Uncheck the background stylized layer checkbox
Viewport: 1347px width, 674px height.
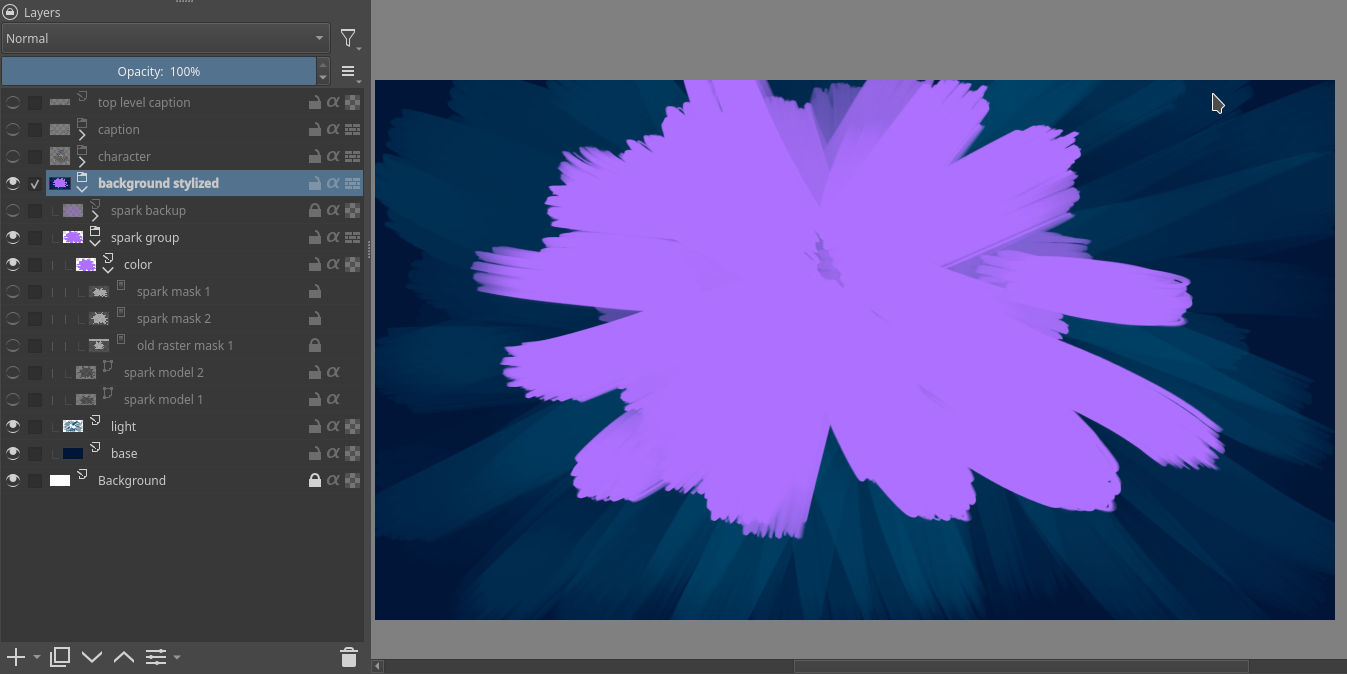coord(35,184)
